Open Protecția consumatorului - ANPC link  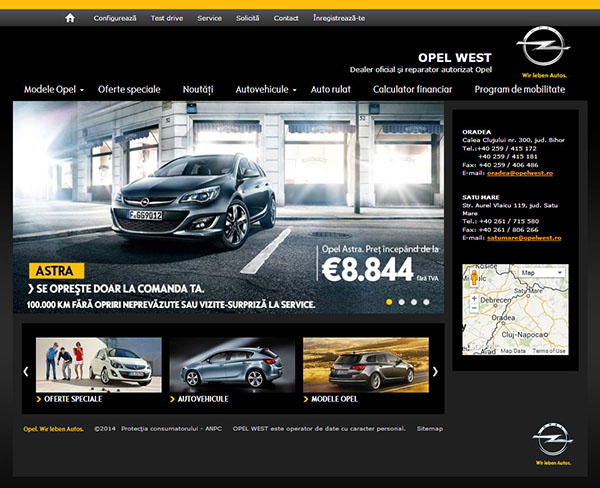point(171,429)
